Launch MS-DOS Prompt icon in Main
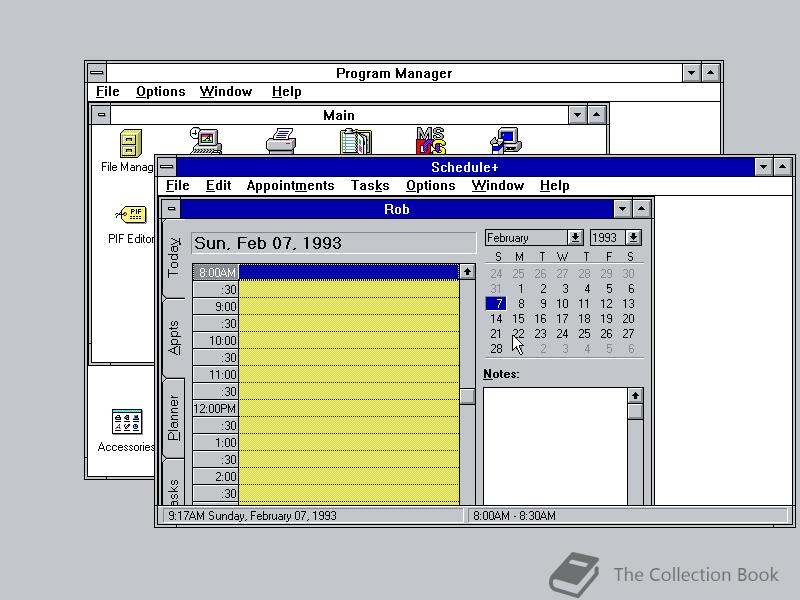Screen dimensions: 800x600 coord(431,140)
